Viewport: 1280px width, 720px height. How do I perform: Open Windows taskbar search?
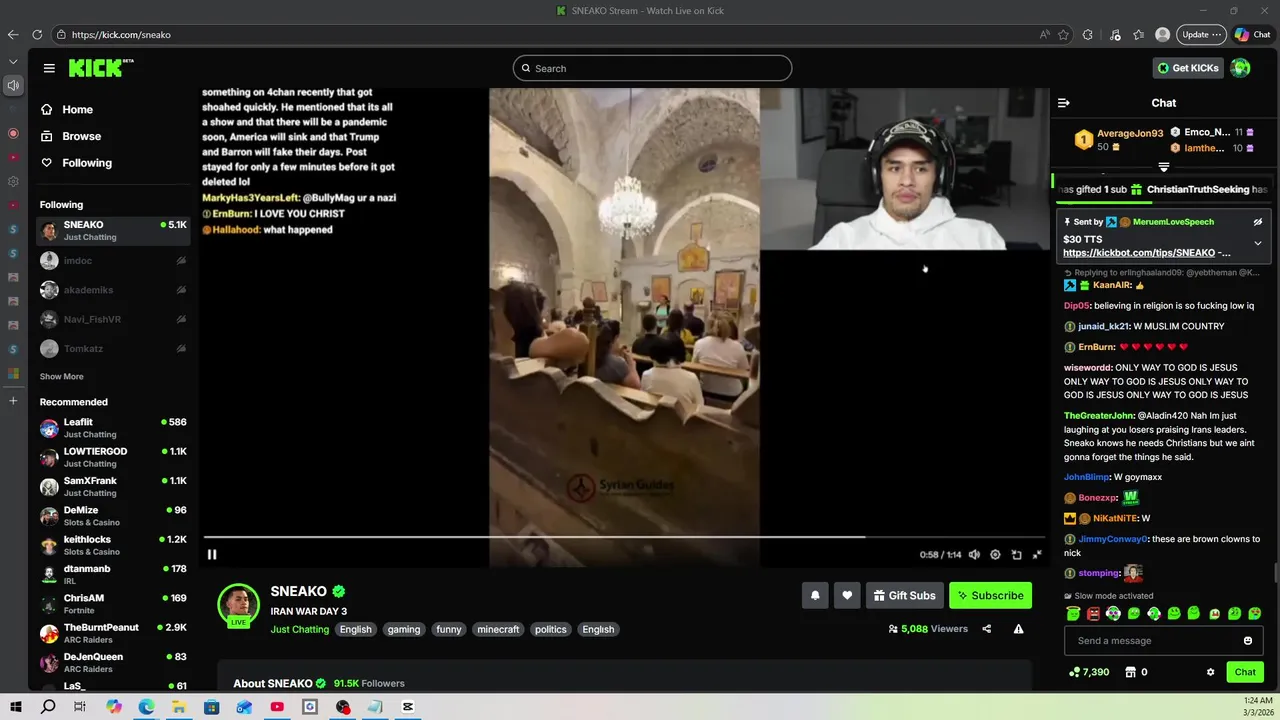coord(48,707)
